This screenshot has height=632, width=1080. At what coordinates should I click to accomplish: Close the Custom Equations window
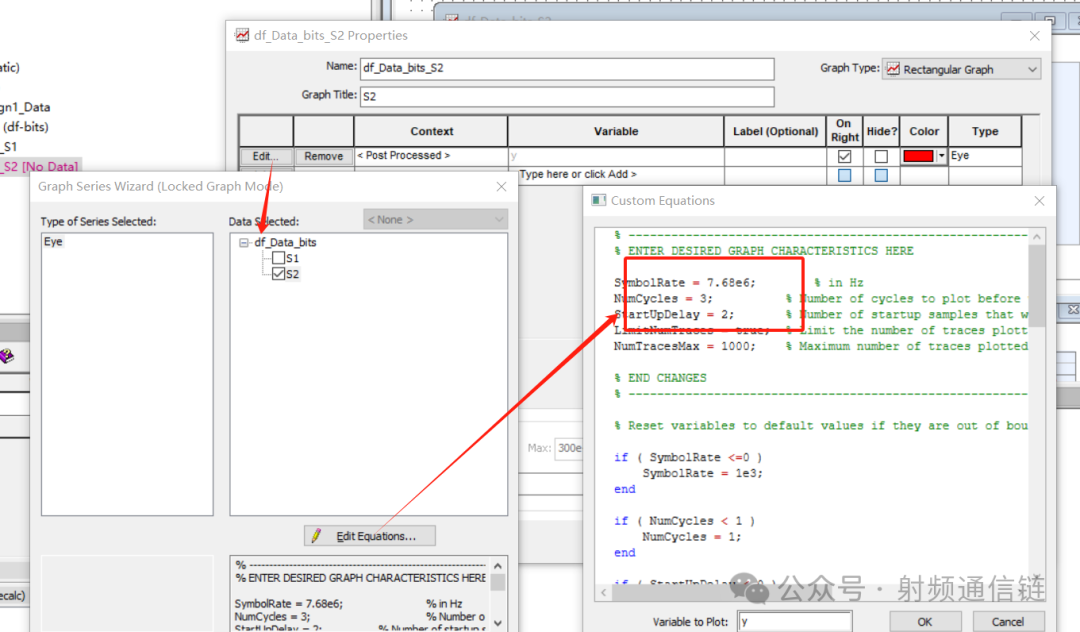coord(1039,201)
